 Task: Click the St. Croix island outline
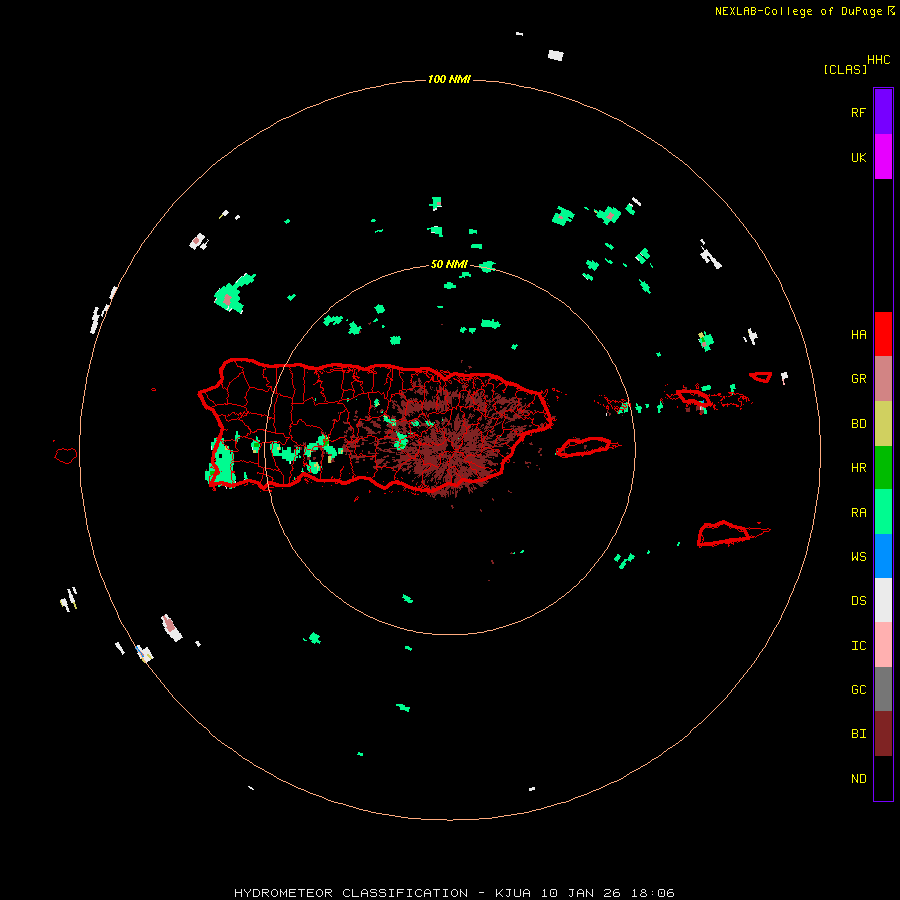coord(724,533)
